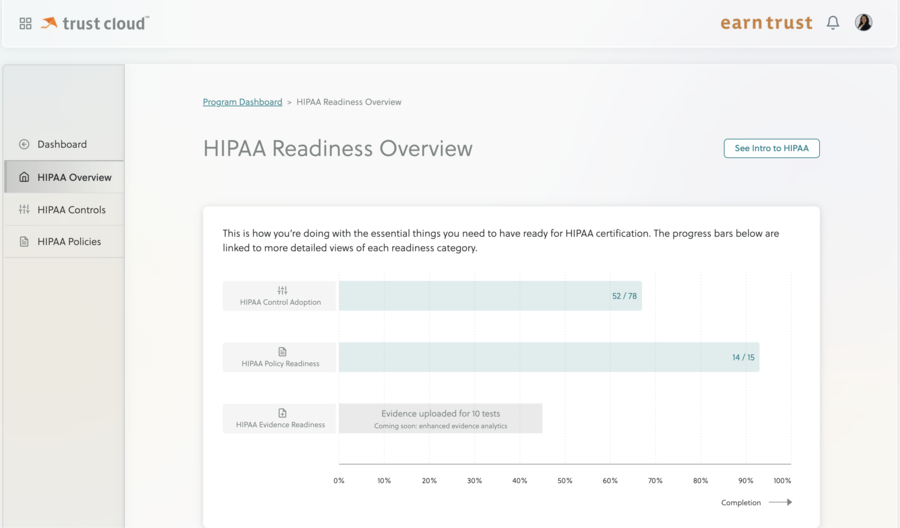This screenshot has height=528, width=900.
Task: Click the HIPAA Controls sliders icon
Action: tap(24, 210)
